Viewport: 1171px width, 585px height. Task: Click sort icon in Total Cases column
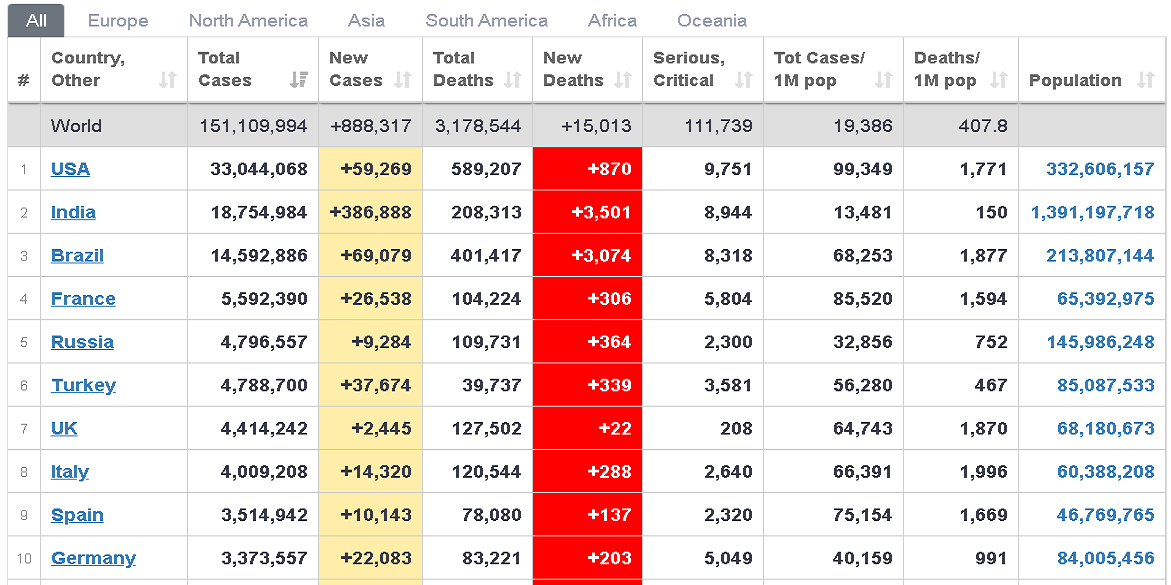(x=298, y=80)
